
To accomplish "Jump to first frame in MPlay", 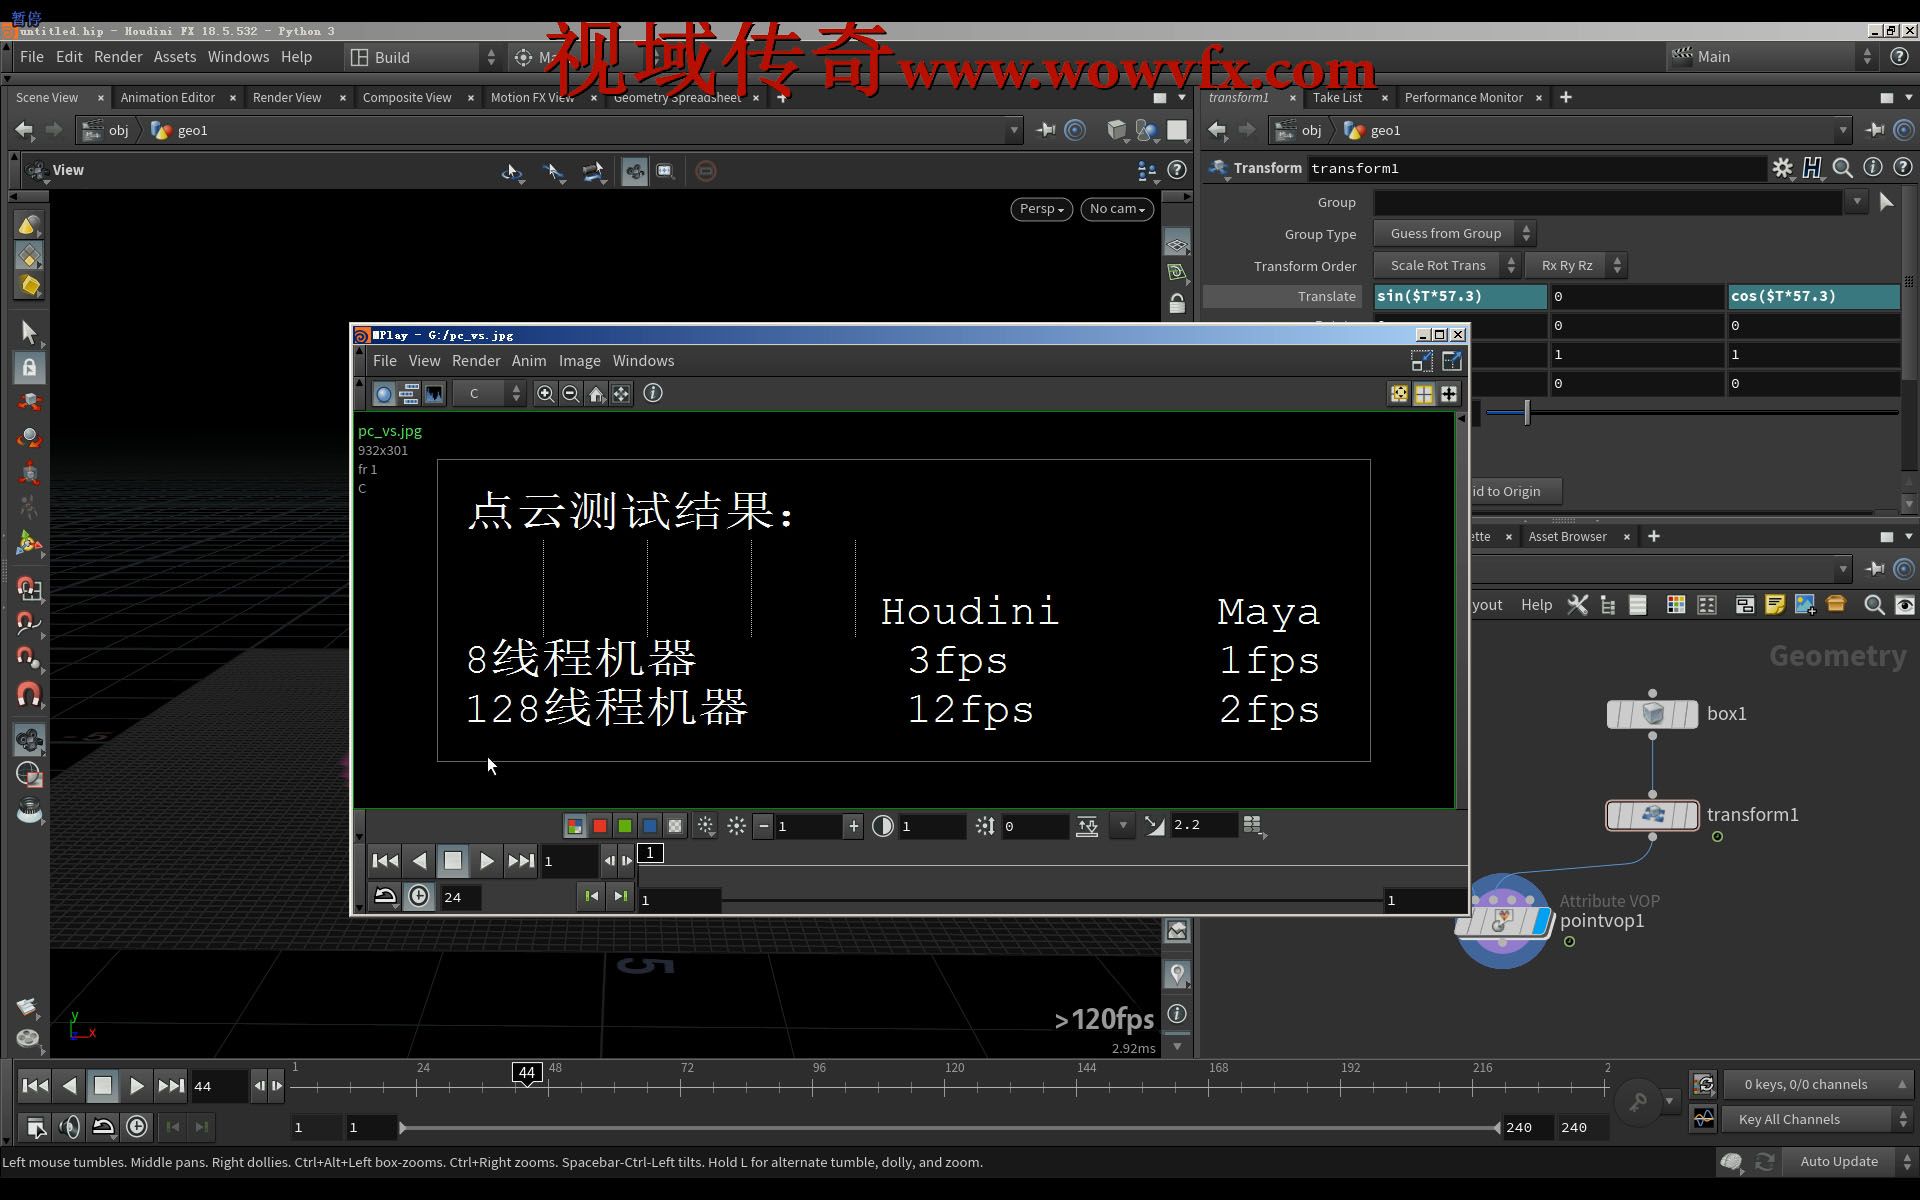I will point(385,861).
